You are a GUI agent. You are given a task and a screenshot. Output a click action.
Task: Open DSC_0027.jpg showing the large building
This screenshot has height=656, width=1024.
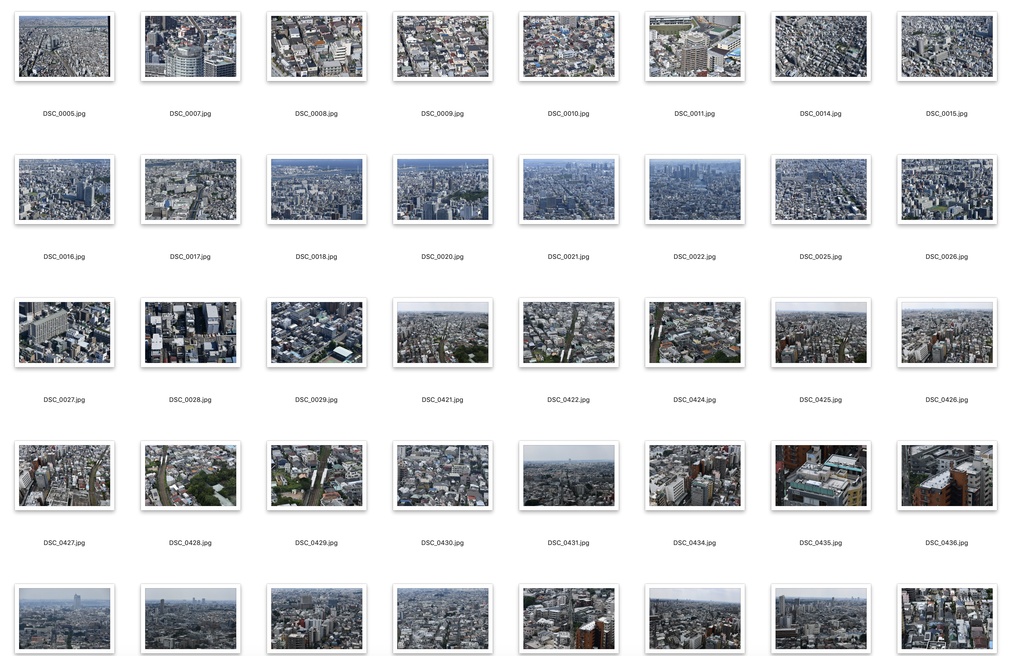pos(64,332)
